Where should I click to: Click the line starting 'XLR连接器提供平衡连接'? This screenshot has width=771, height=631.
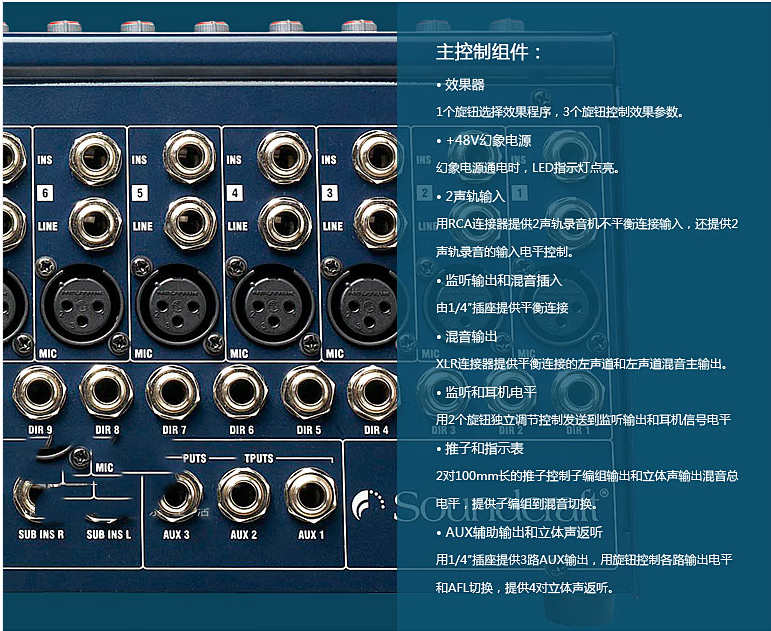[582, 364]
